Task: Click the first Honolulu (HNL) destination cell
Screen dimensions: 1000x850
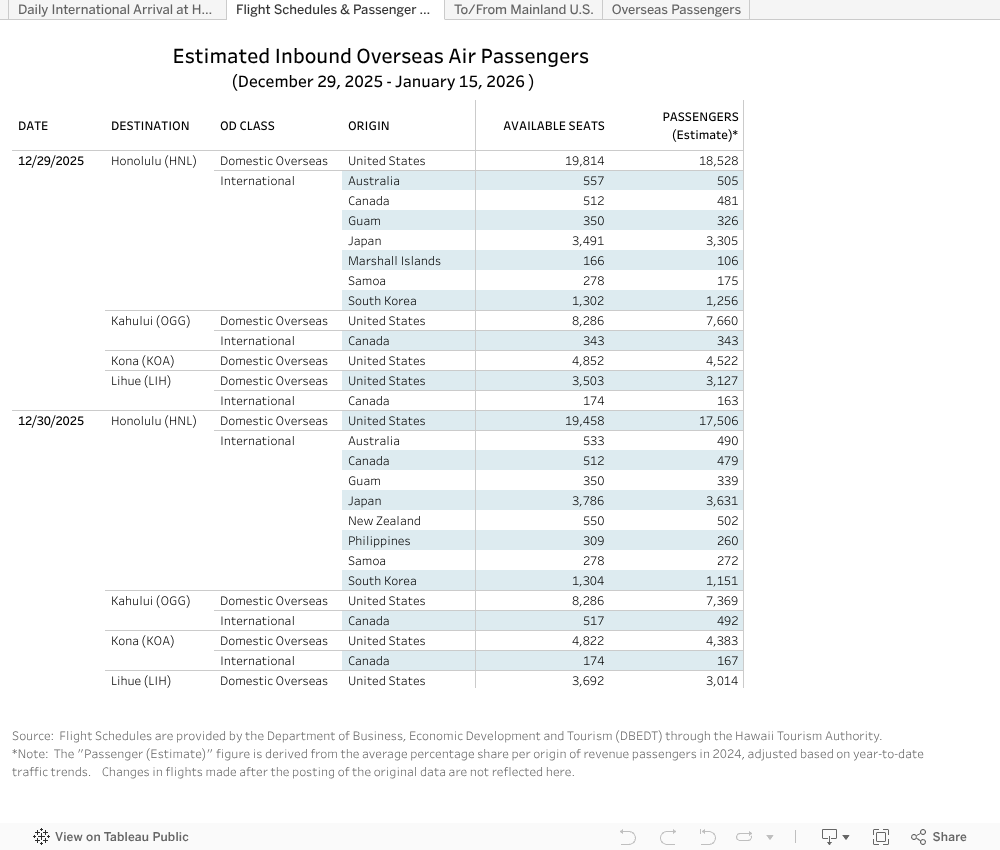Action: [x=154, y=161]
